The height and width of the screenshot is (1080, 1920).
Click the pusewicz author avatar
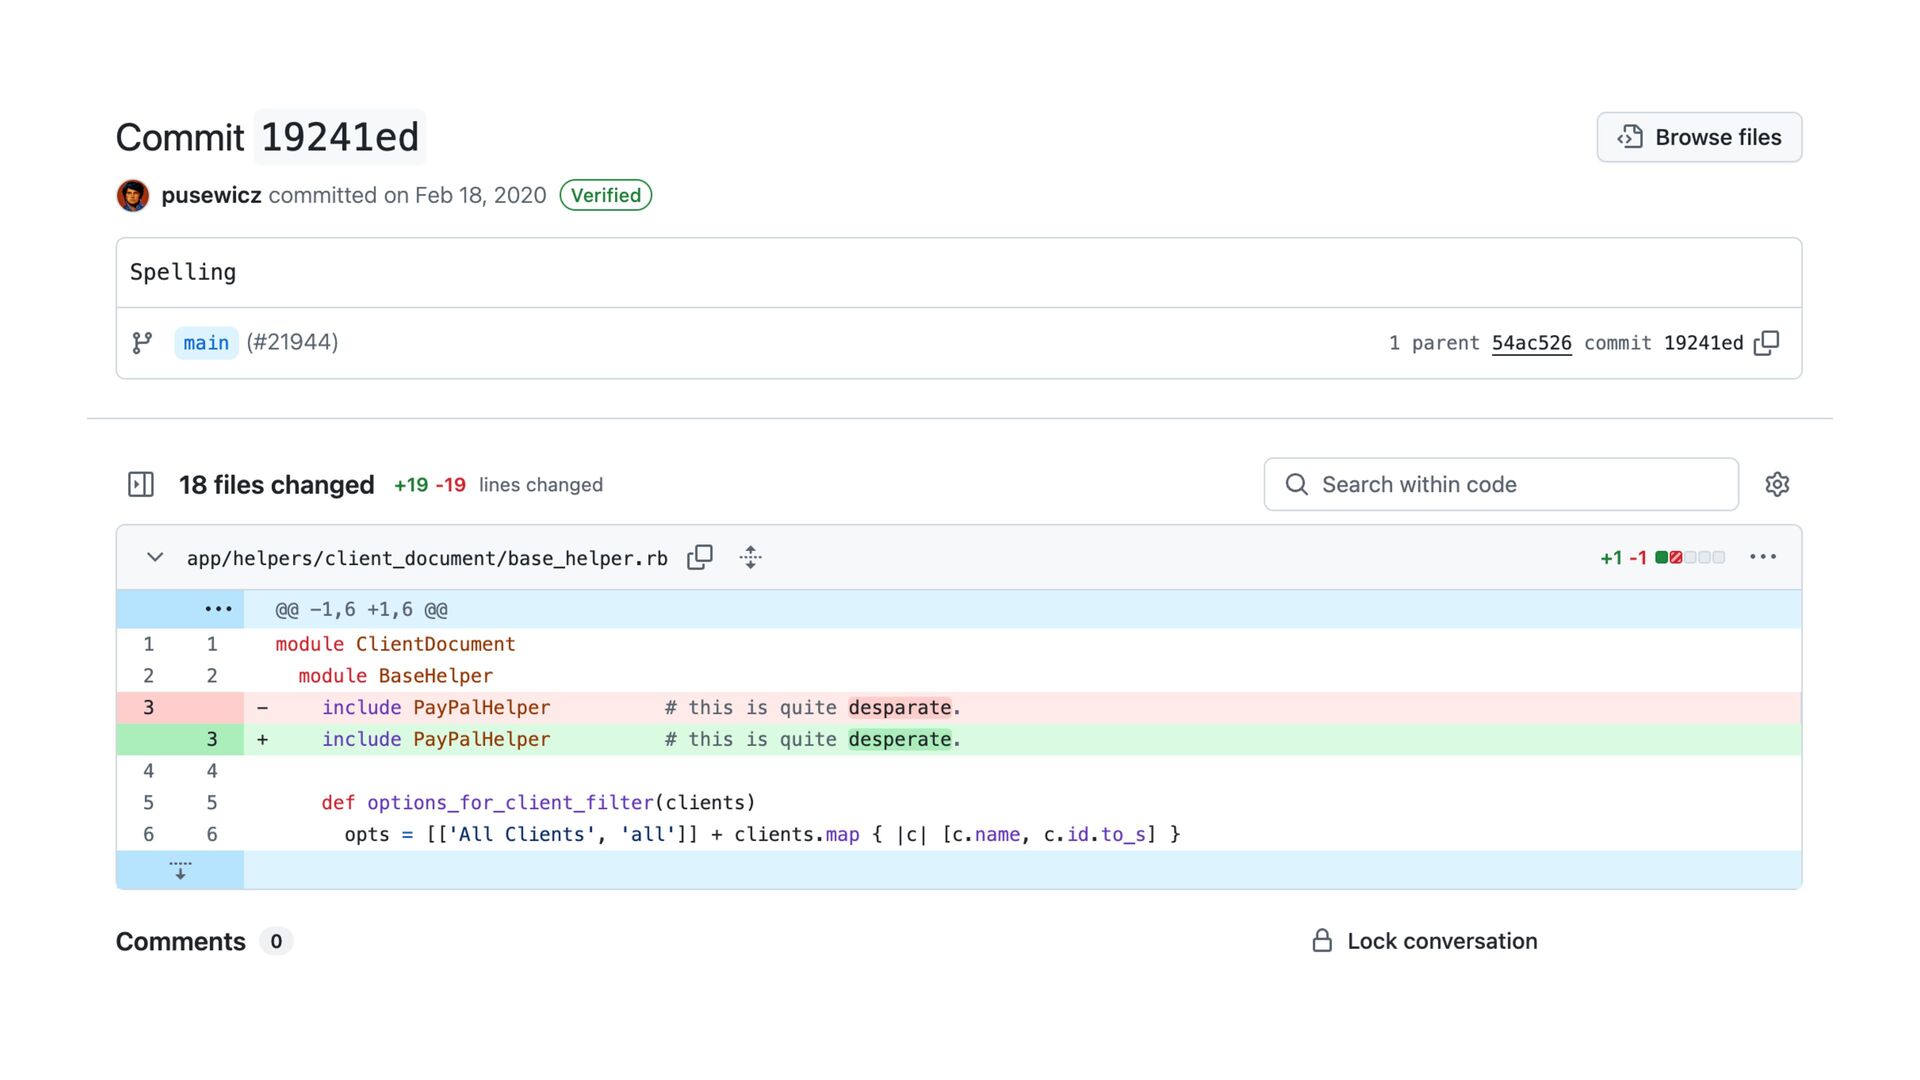(x=133, y=195)
